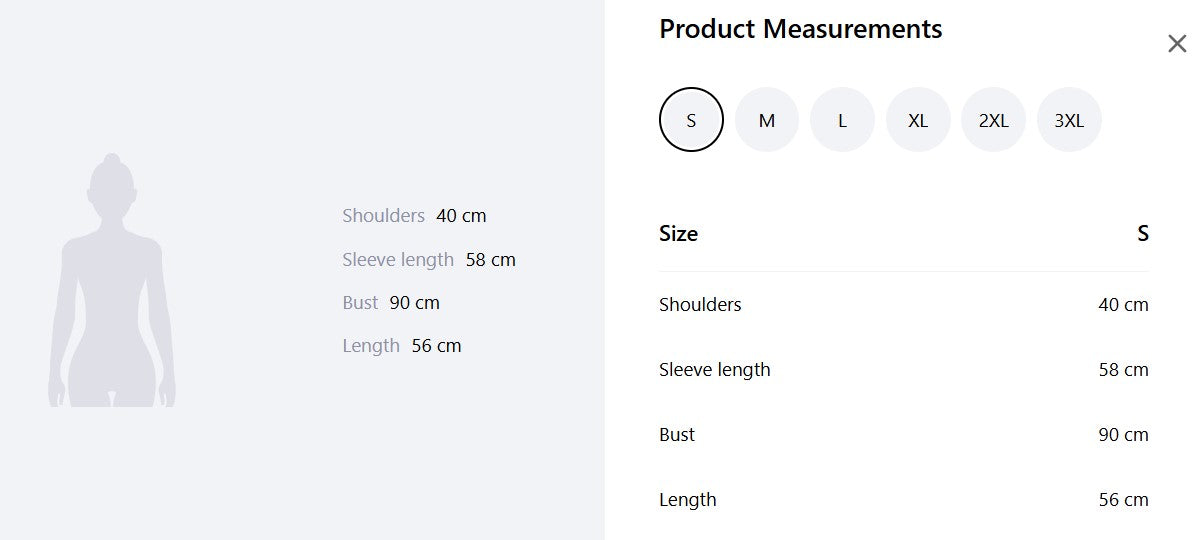The width and height of the screenshot is (1198, 540).
Task: Click the 58 cm value in the table
Action: [1123, 370]
